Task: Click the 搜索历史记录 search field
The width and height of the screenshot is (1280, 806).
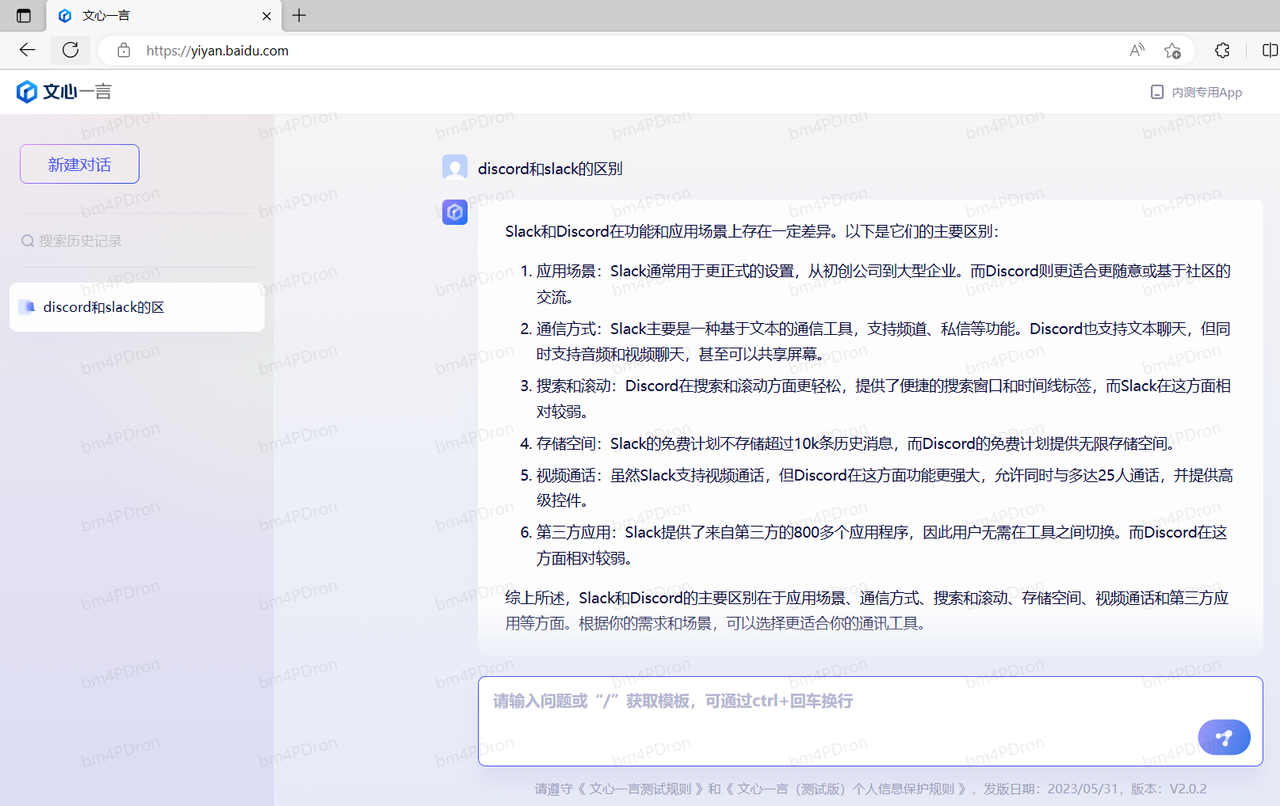Action: pos(137,241)
